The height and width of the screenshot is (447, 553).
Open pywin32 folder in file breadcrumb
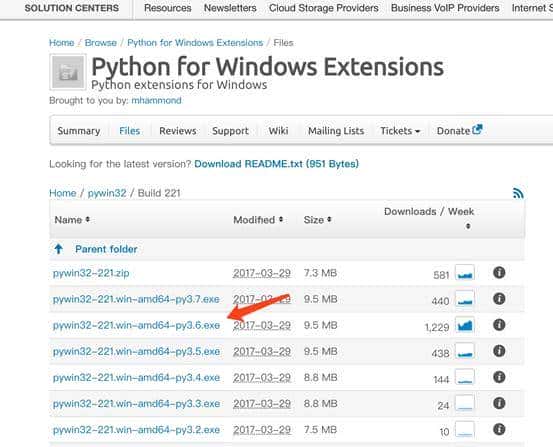coord(107,193)
